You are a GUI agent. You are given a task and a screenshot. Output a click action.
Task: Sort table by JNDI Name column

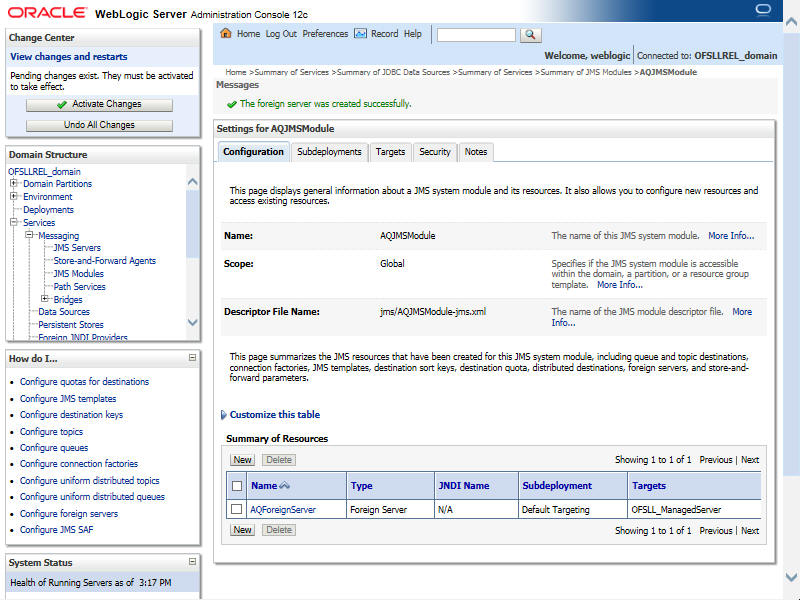click(x=464, y=486)
